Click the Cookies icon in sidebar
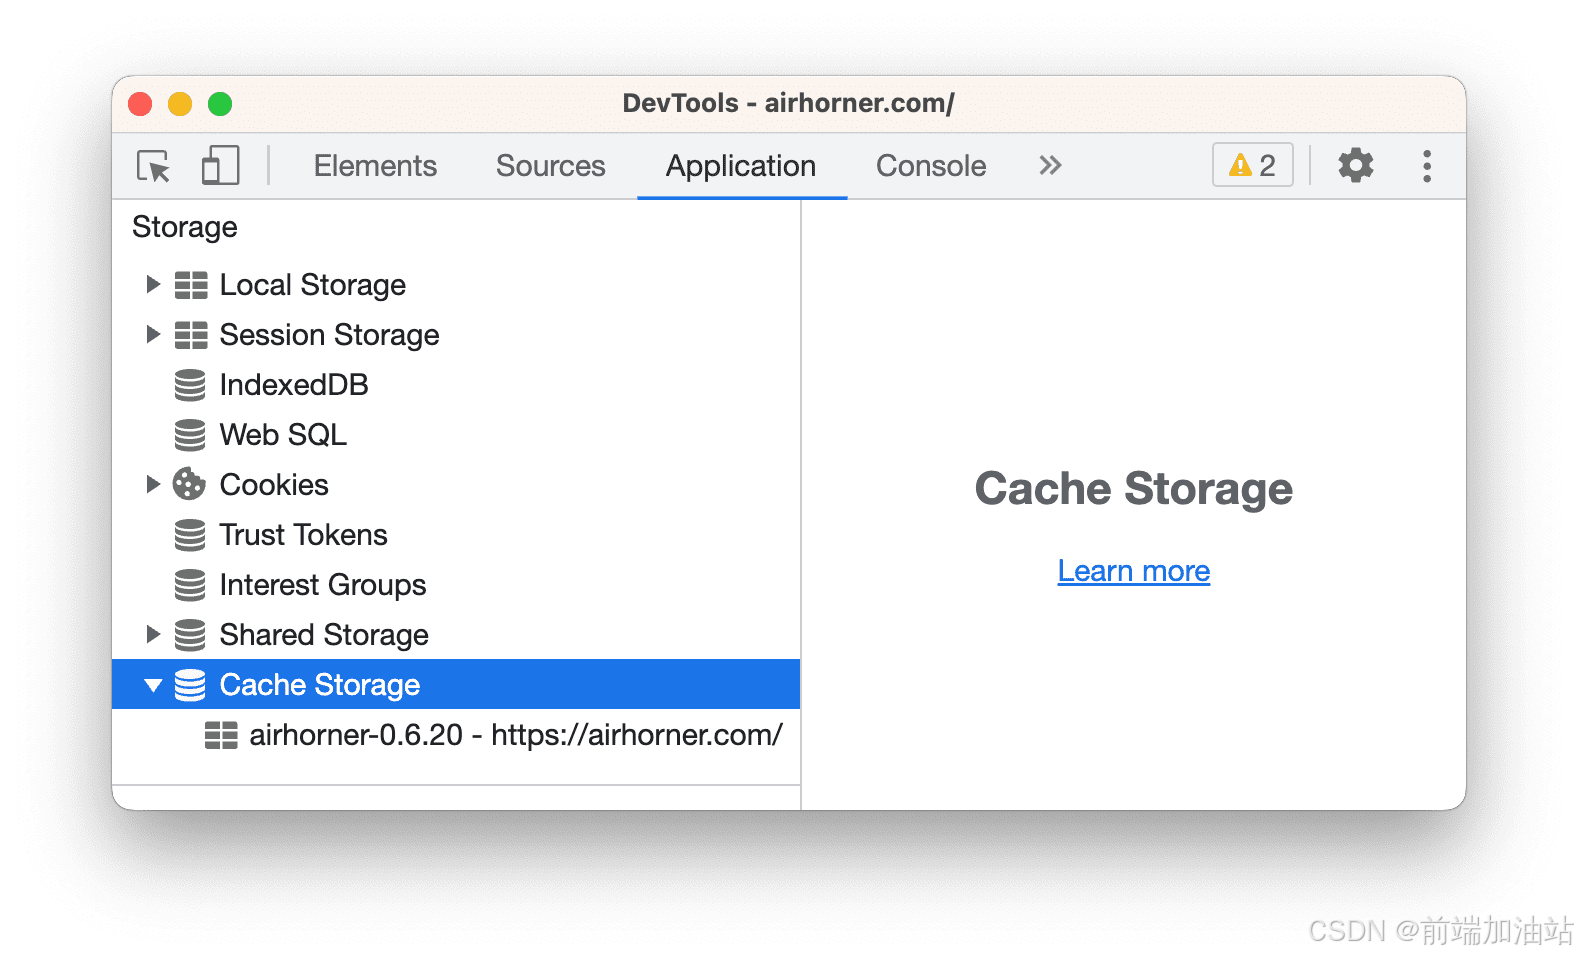Image resolution: width=1578 pixels, height=958 pixels. point(189,485)
